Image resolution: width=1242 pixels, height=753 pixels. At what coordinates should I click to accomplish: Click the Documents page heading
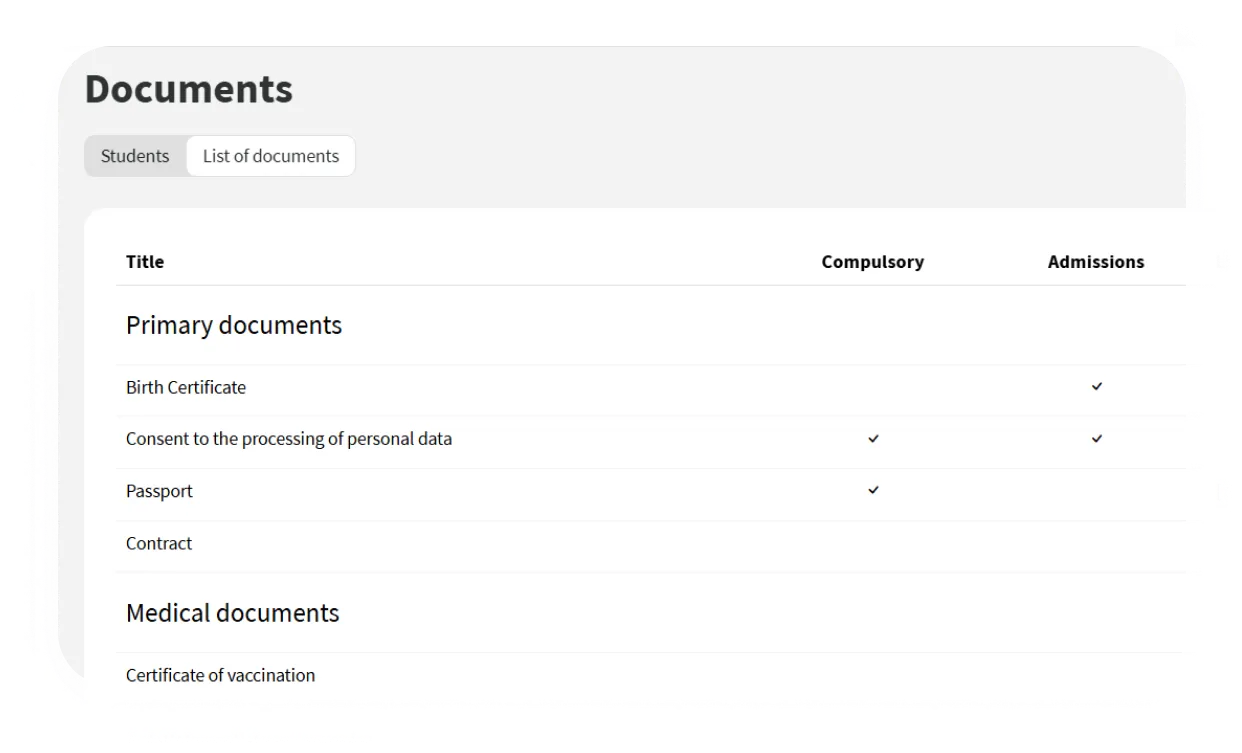pos(189,89)
